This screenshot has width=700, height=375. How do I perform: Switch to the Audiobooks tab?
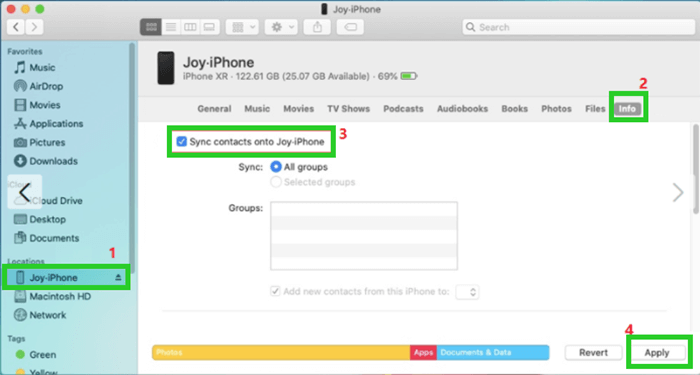(462, 109)
